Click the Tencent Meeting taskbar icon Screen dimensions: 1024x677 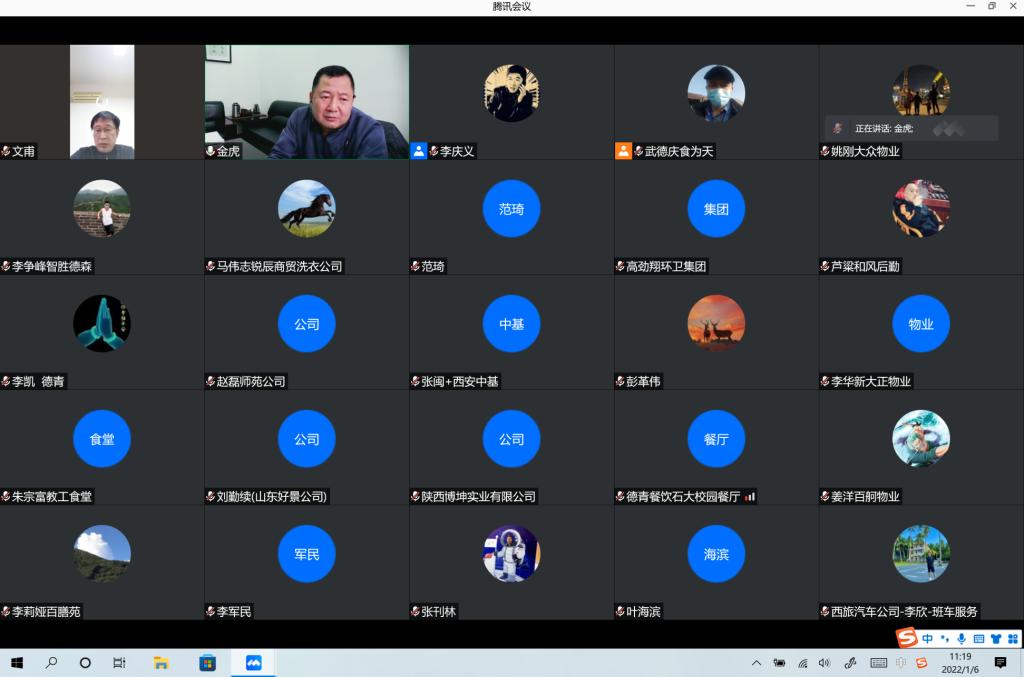coord(253,663)
